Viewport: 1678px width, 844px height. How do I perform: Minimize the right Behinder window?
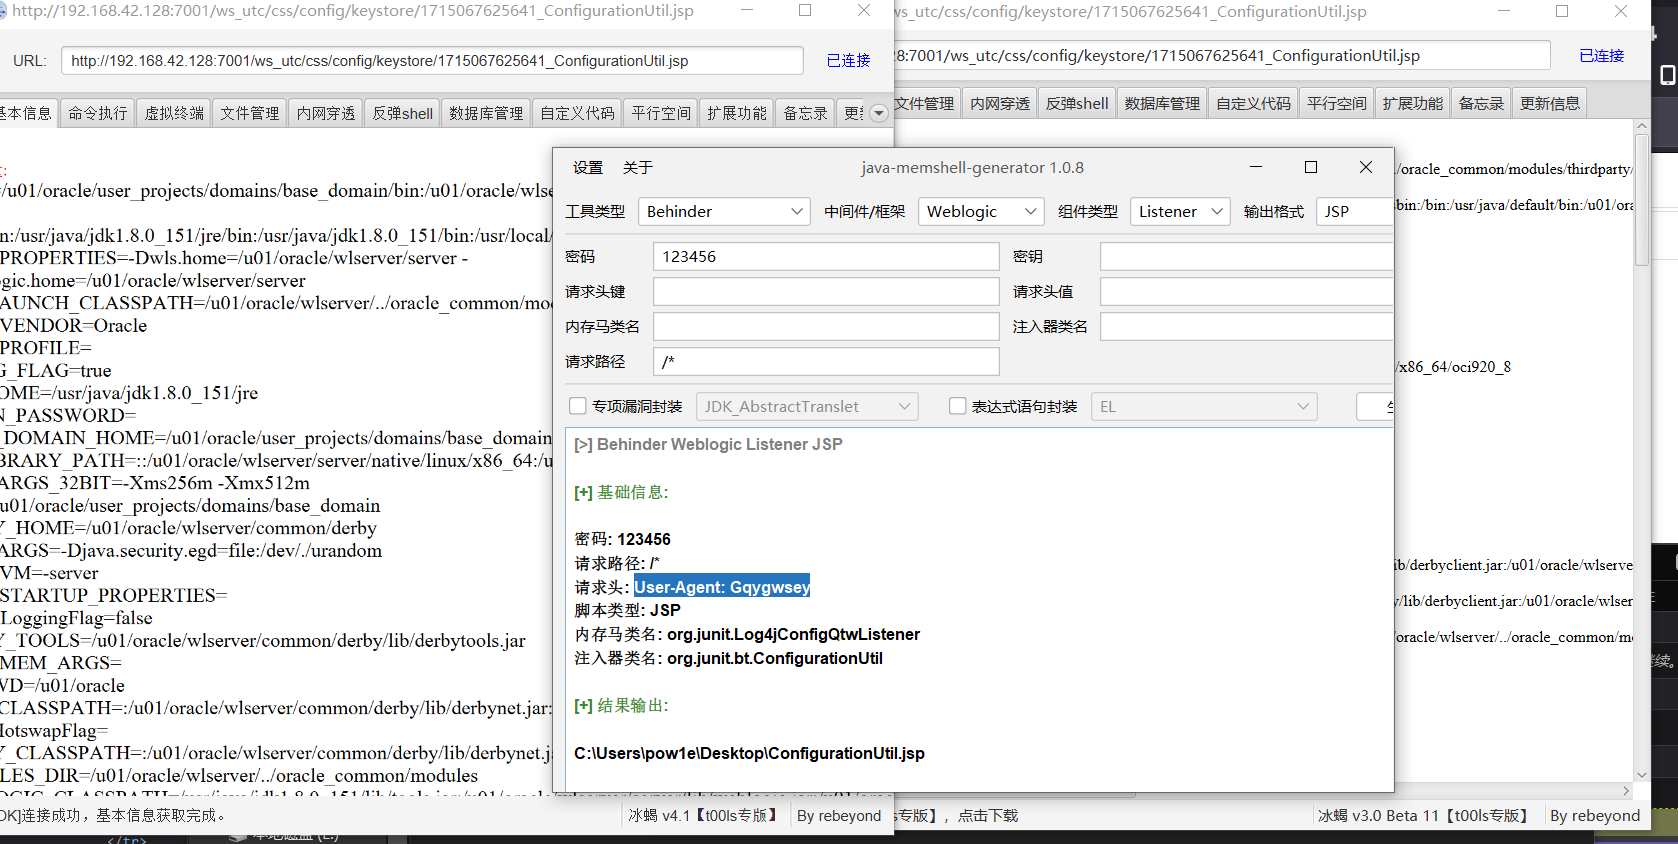(1505, 11)
